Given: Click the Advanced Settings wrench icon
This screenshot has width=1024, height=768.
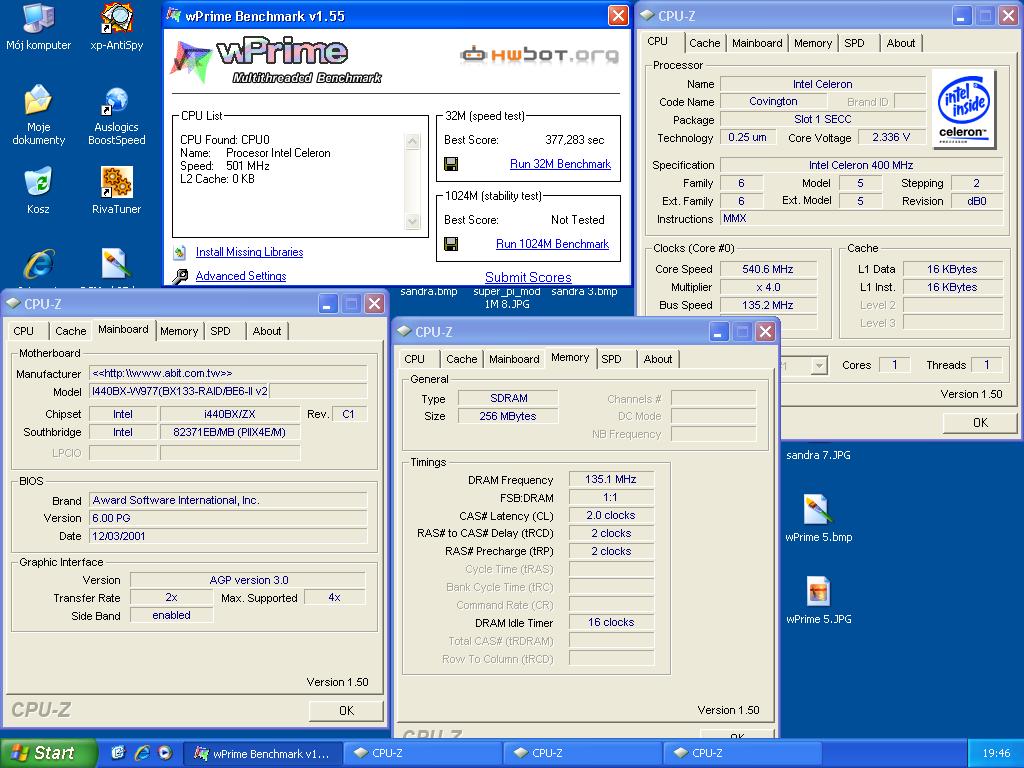Looking at the screenshot, I should tap(180, 276).
